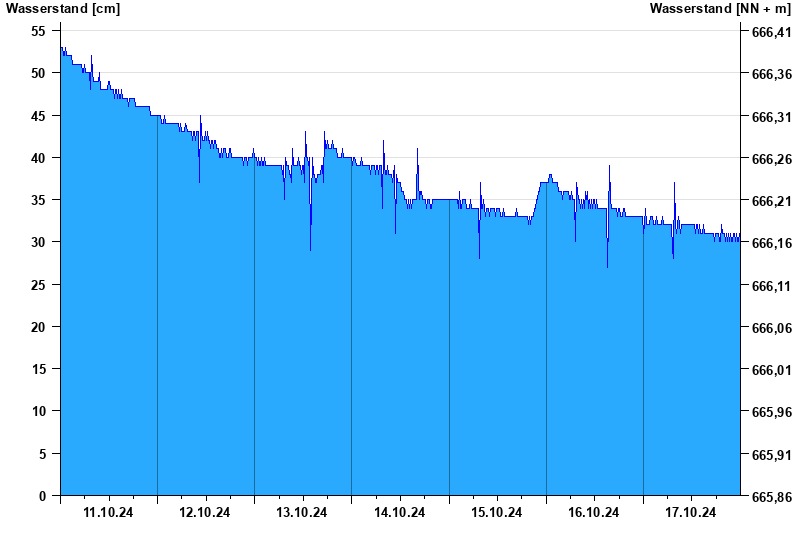Click the date label 16.10.24
The height and width of the screenshot is (550, 800).
(593, 512)
